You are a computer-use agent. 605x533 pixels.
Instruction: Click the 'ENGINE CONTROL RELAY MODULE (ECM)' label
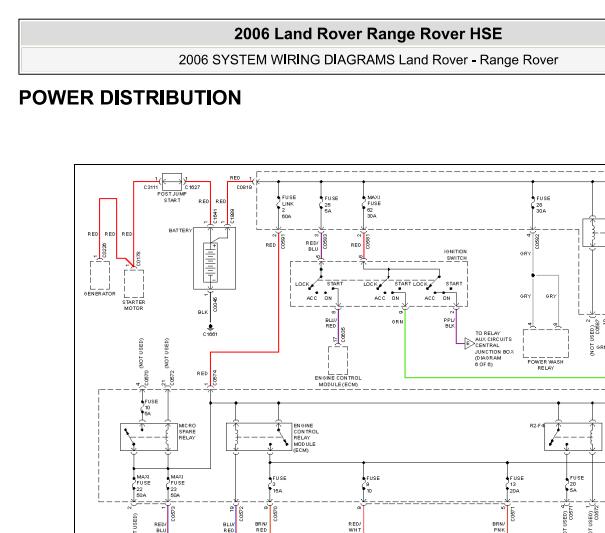point(306,438)
